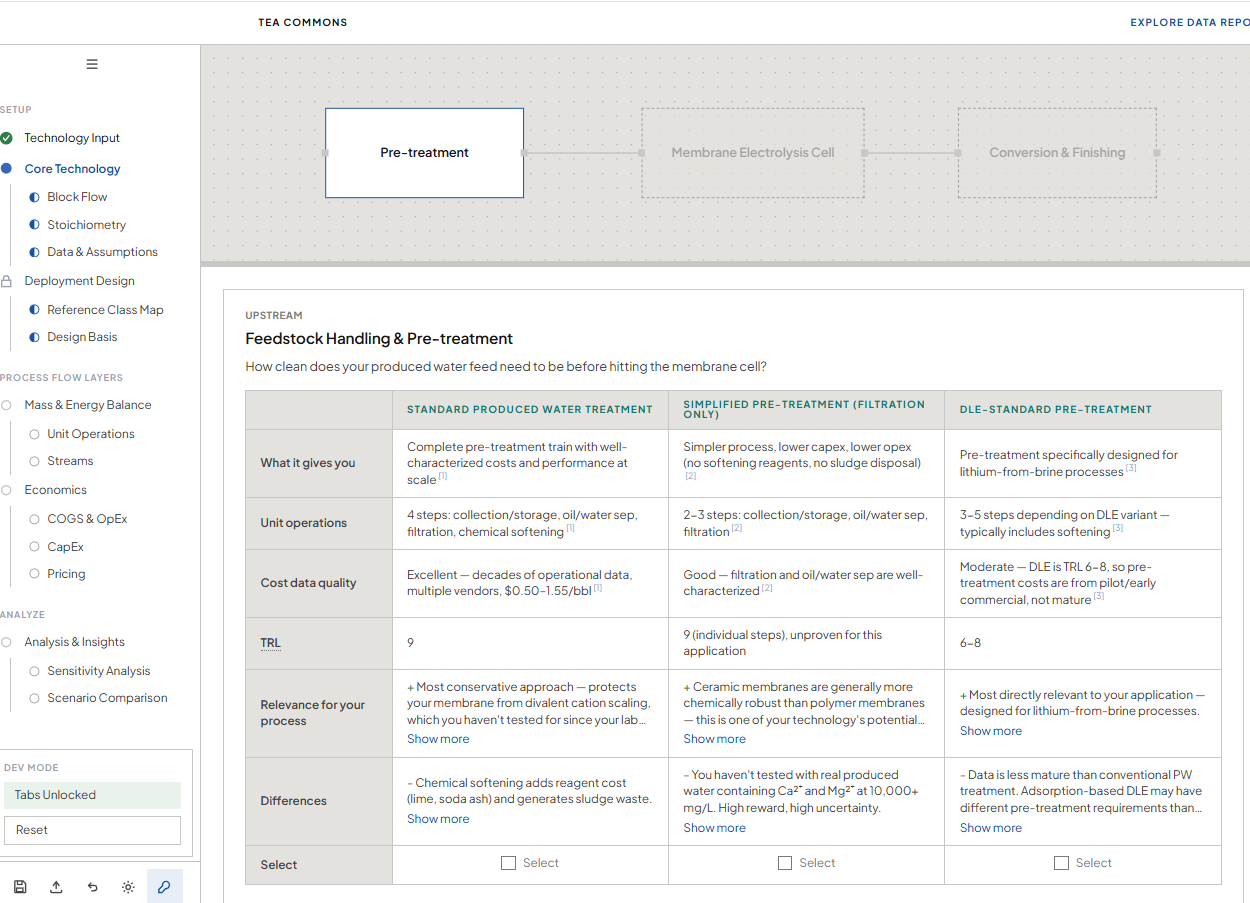Expand Show more under Standard treatment Relevance
The height and width of the screenshot is (903, 1250).
click(438, 739)
